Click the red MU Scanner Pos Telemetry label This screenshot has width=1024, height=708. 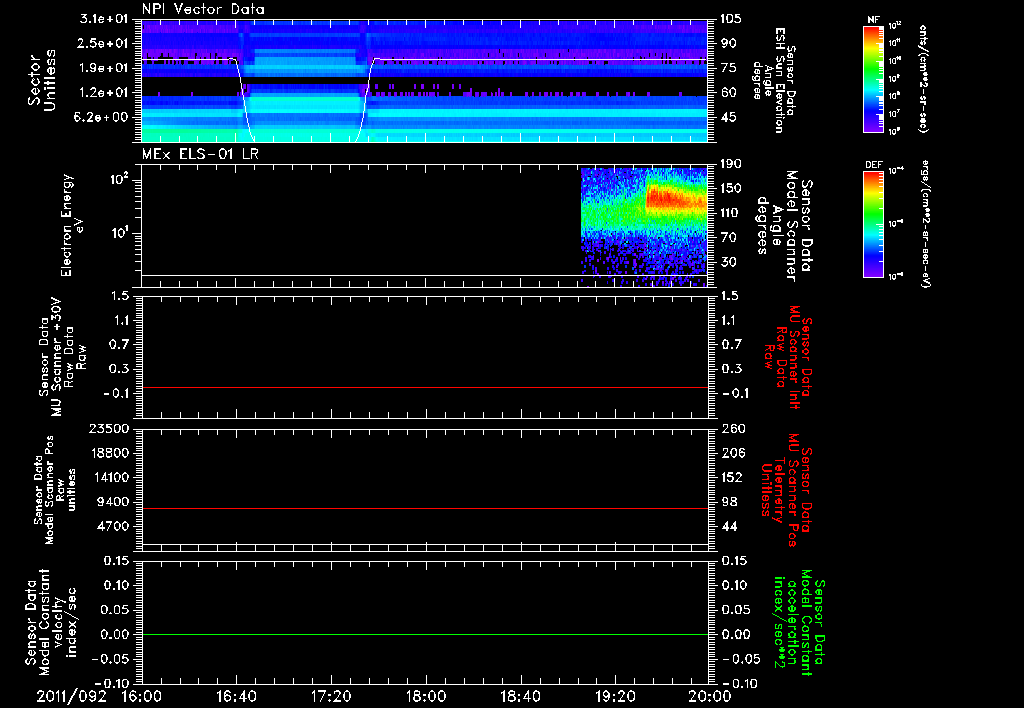click(x=786, y=490)
